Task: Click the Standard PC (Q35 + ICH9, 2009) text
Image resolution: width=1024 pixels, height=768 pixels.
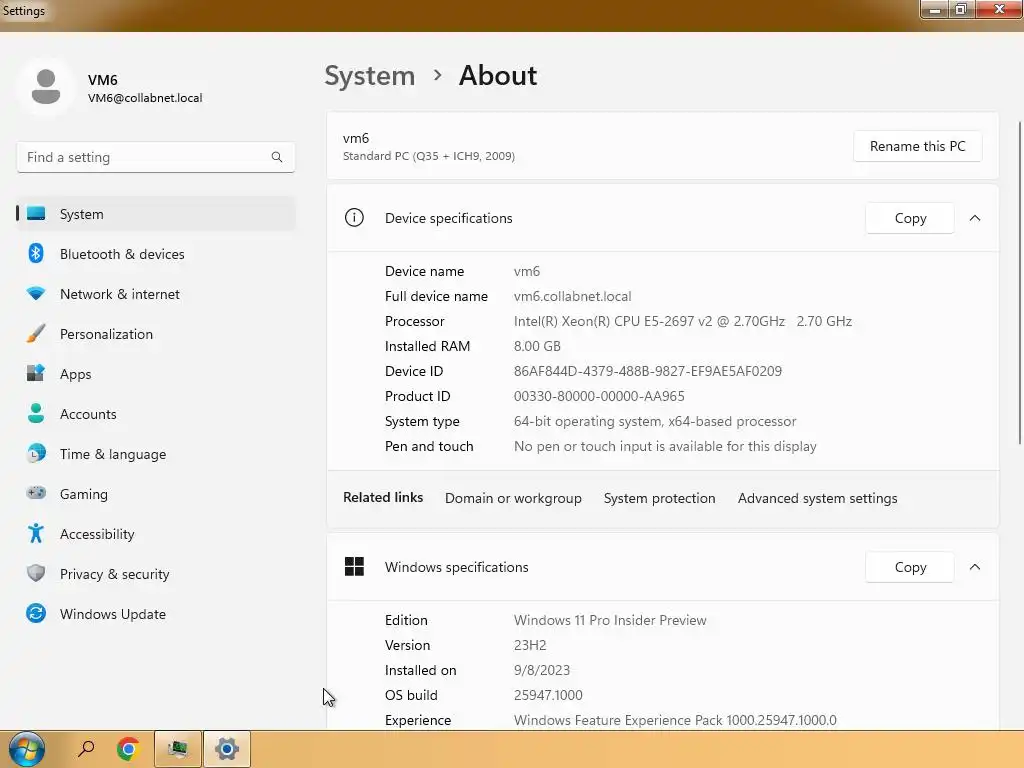Action: 428,156
